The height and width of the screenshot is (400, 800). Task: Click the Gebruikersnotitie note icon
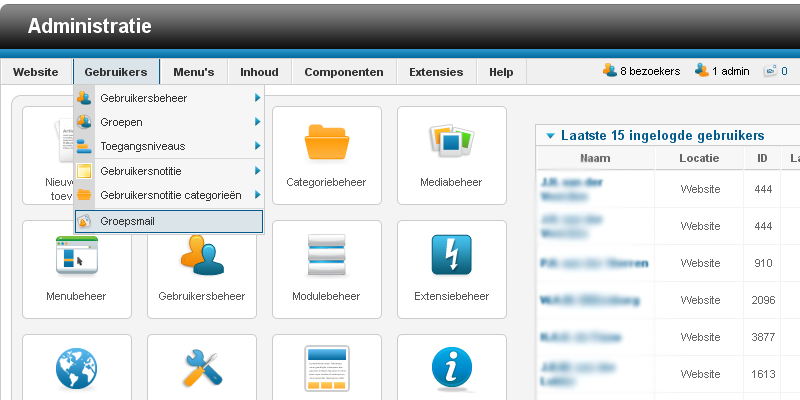click(x=84, y=171)
